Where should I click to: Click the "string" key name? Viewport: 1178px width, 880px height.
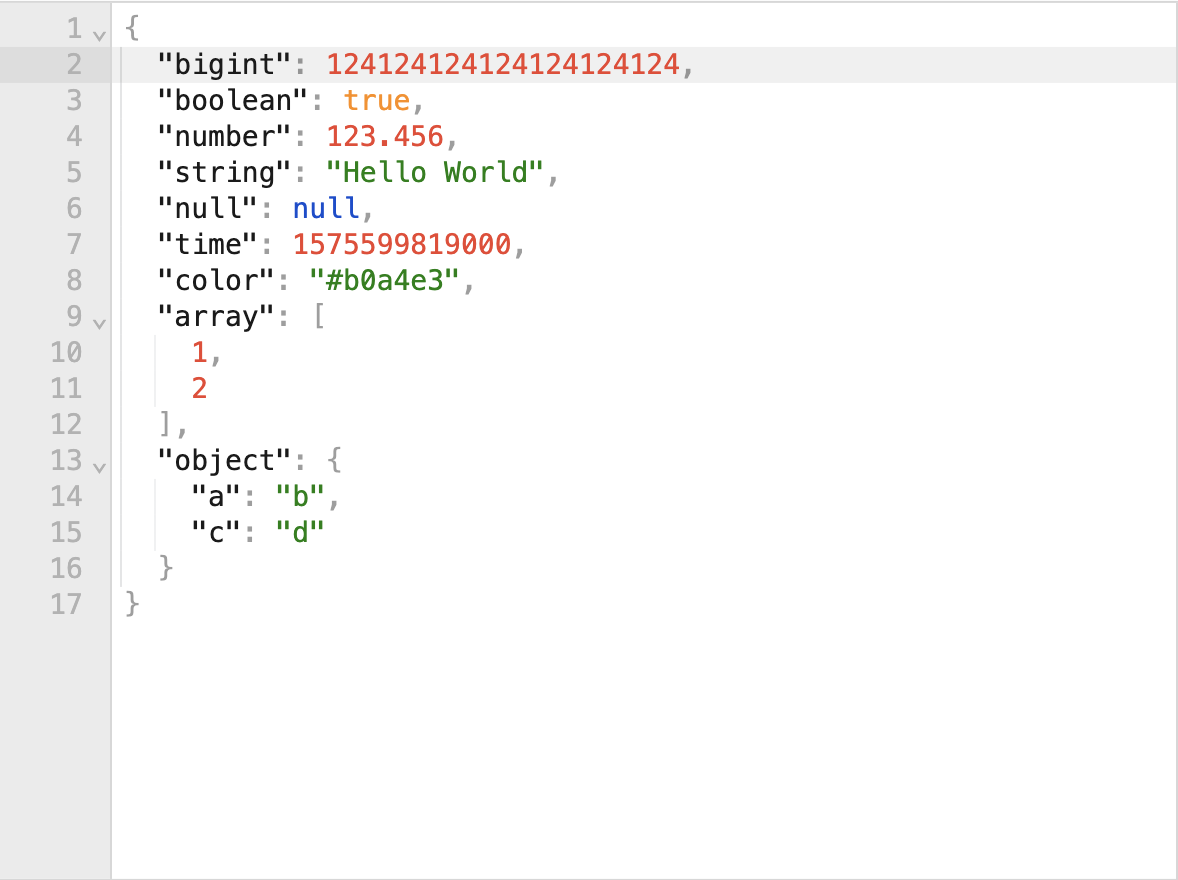[x=225, y=173]
